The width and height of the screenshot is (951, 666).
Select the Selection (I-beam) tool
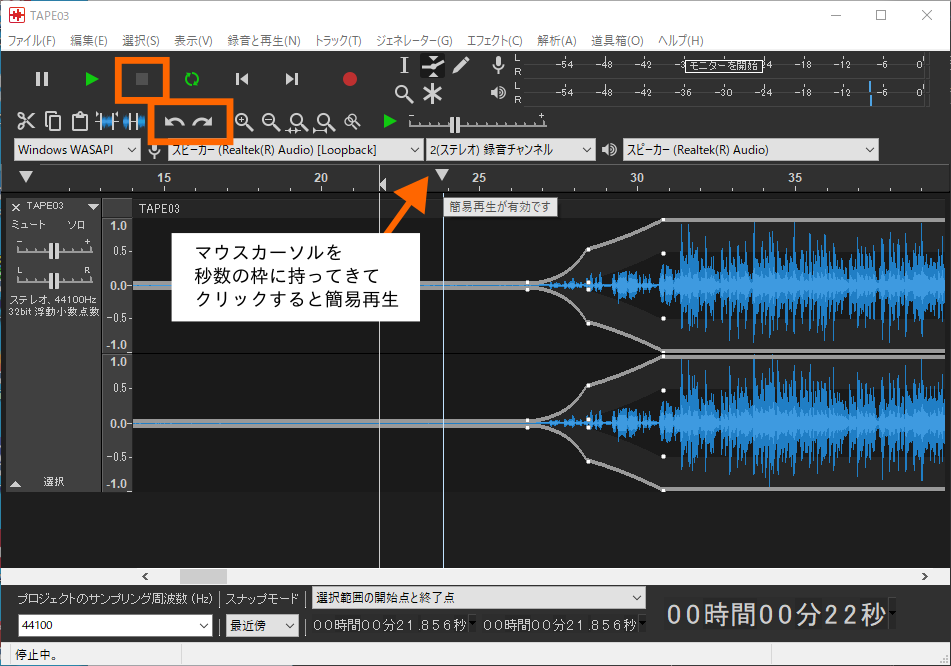[405, 65]
